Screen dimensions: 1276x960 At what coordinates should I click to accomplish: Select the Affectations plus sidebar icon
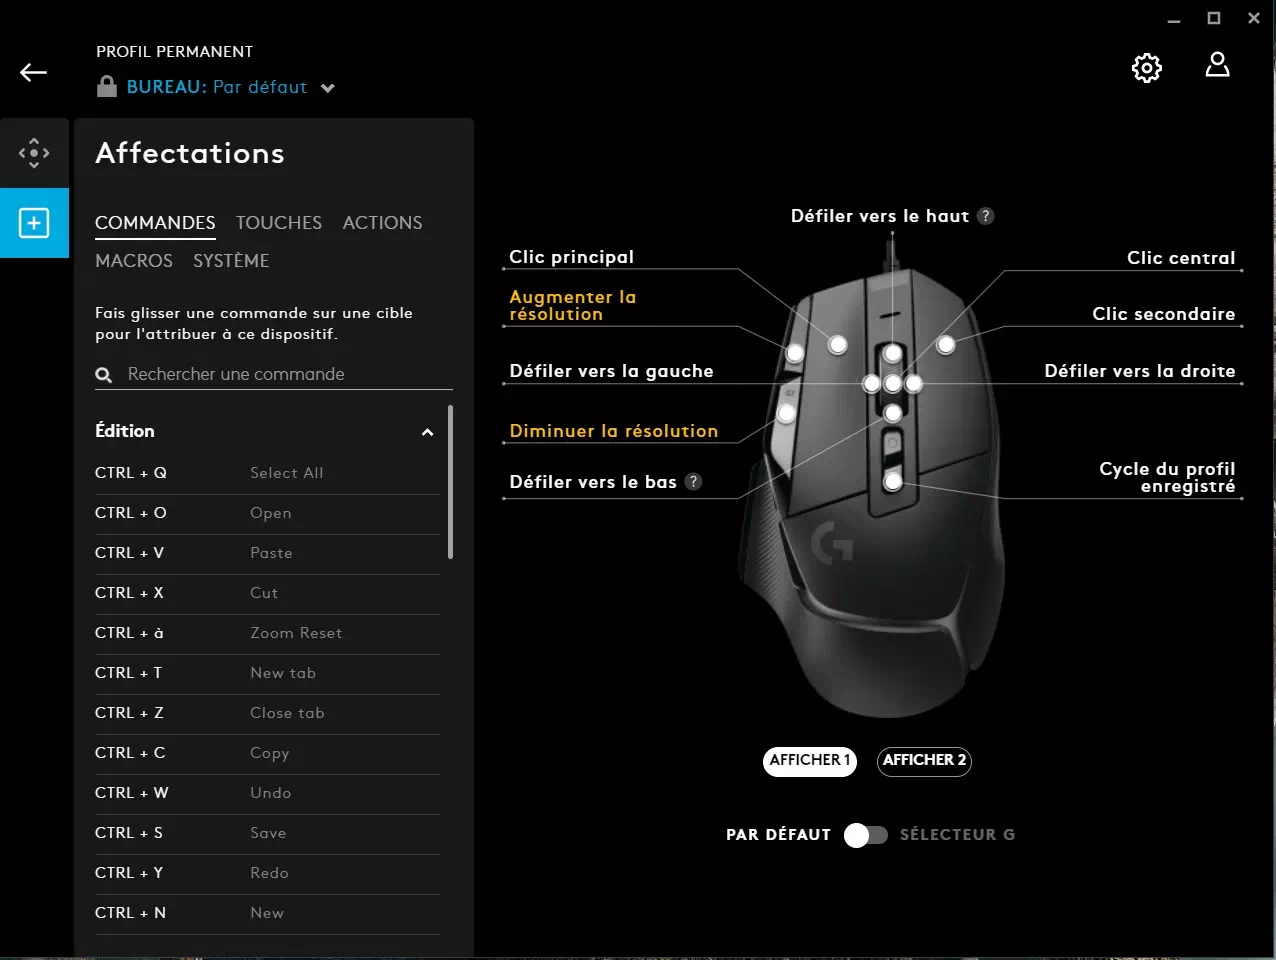(x=34, y=223)
